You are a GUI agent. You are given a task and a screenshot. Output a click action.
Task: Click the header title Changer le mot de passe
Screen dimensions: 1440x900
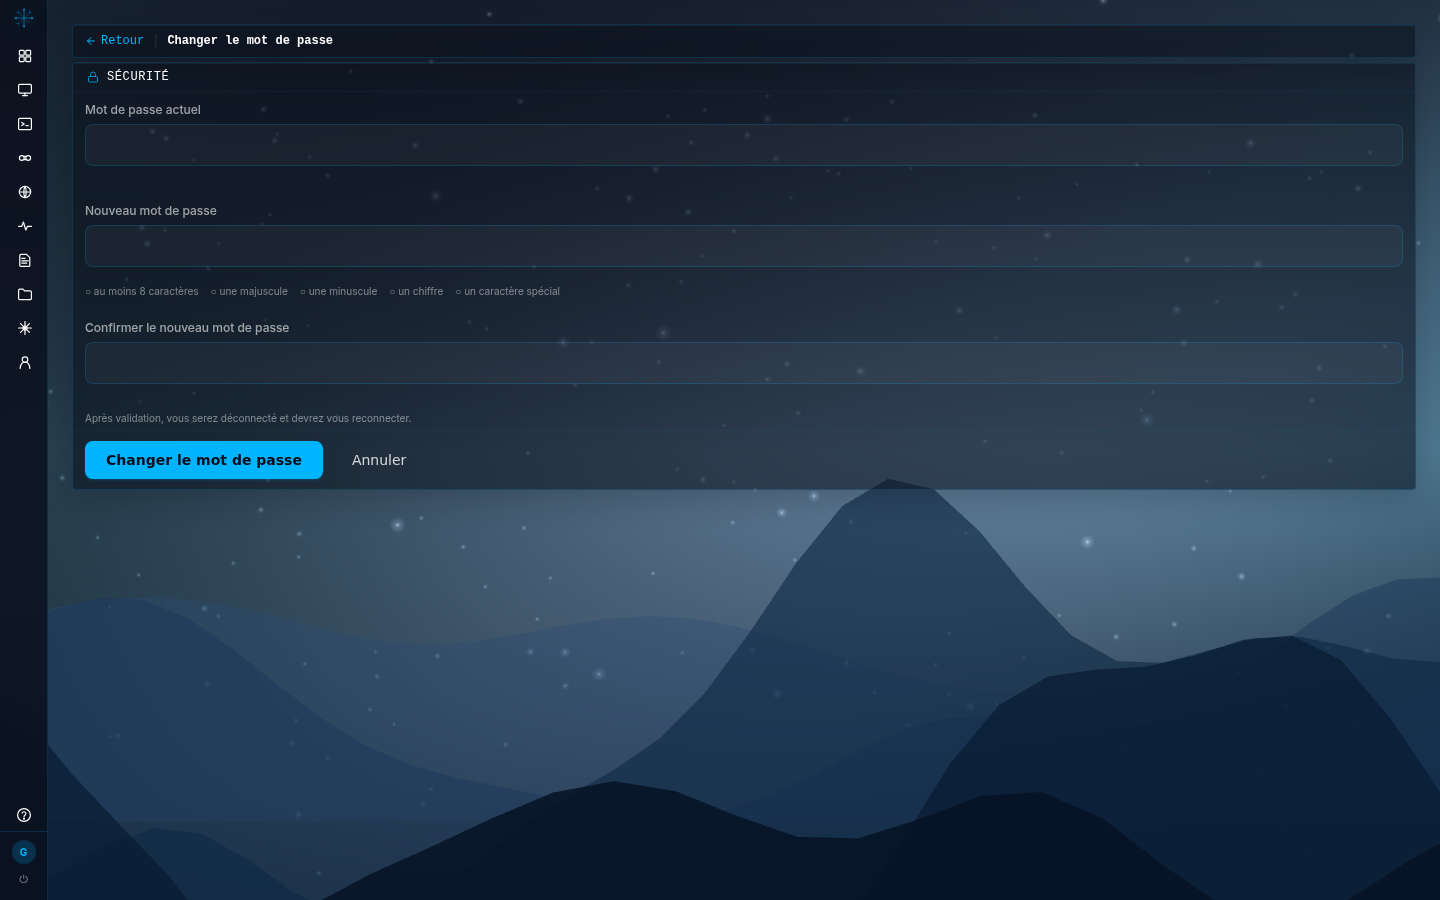coord(250,41)
